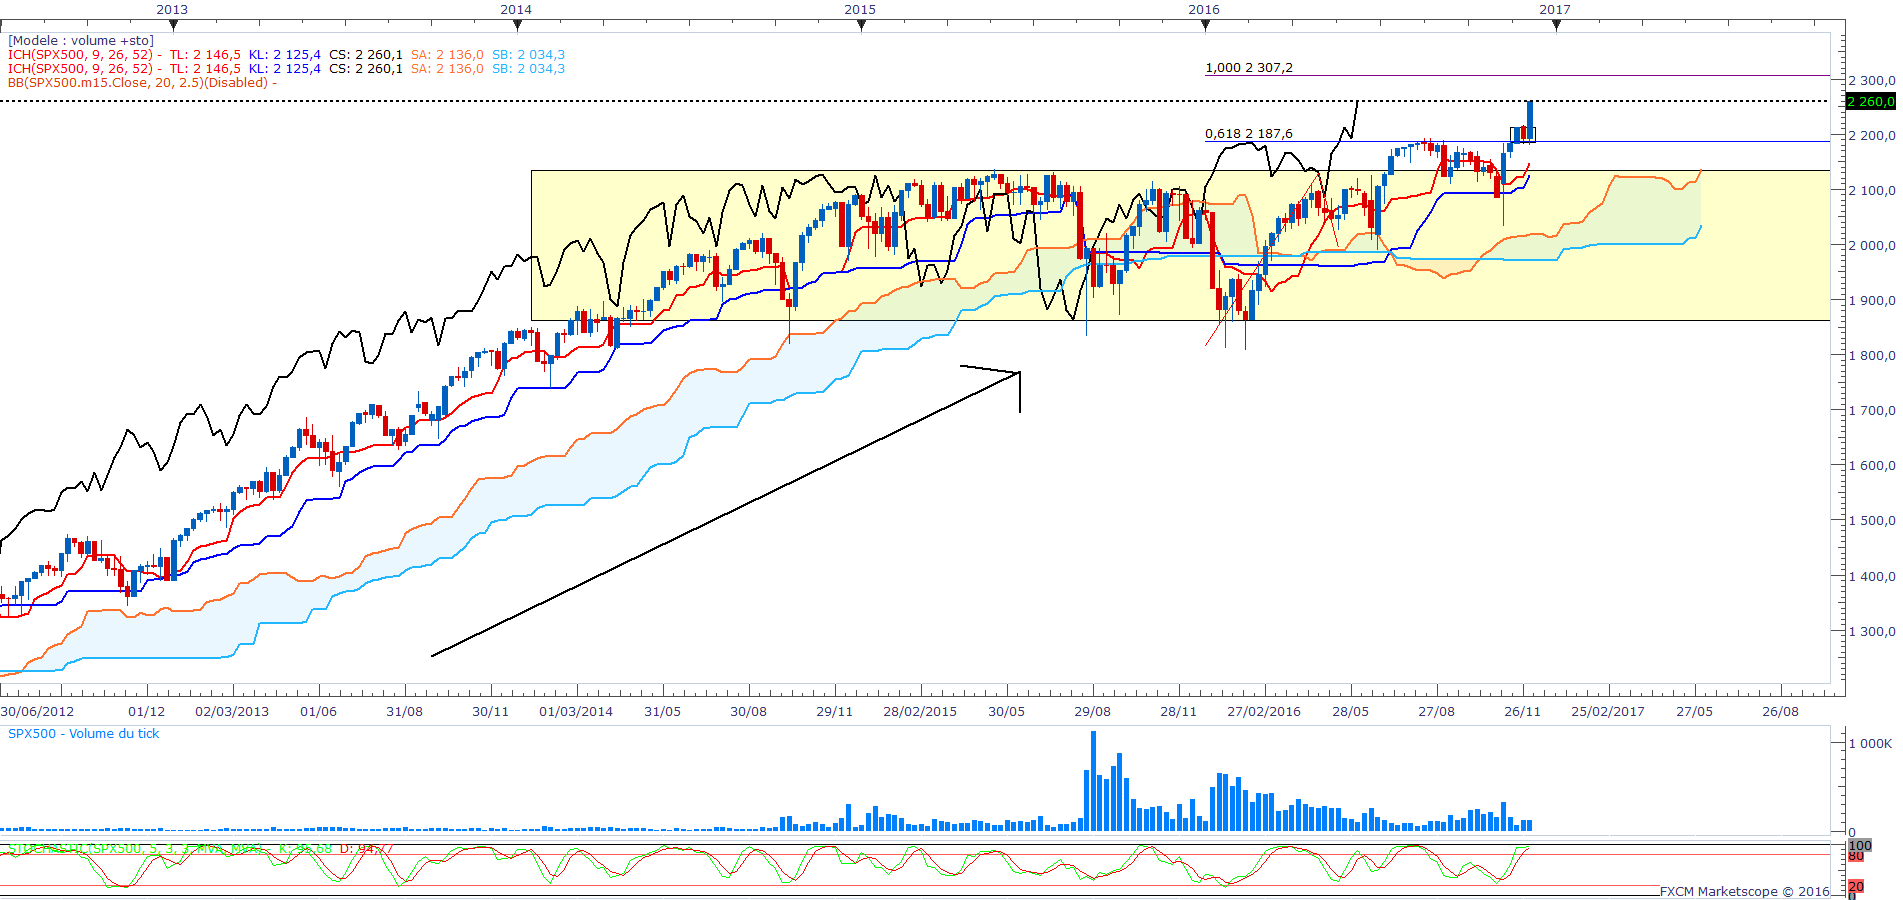Click the 27/05 date axis label
This screenshot has height=900, width=1903.
(1695, 712)
